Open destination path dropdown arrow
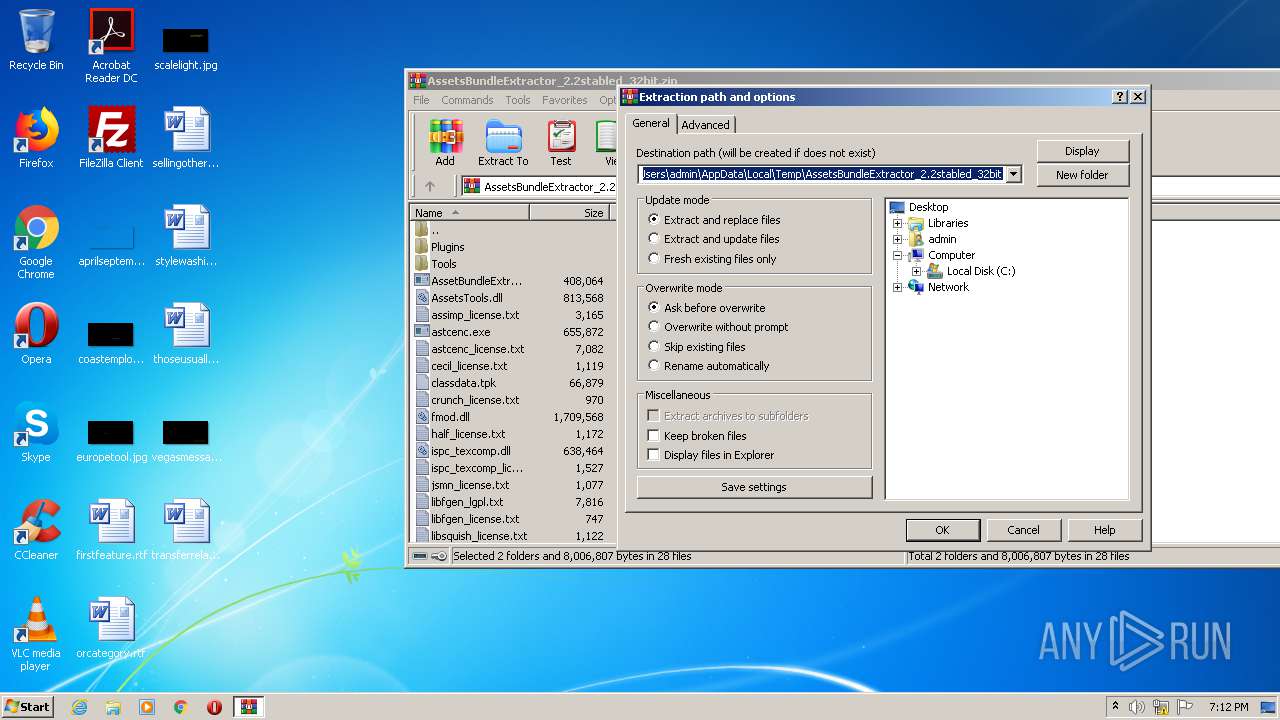 coord(1013,174)
